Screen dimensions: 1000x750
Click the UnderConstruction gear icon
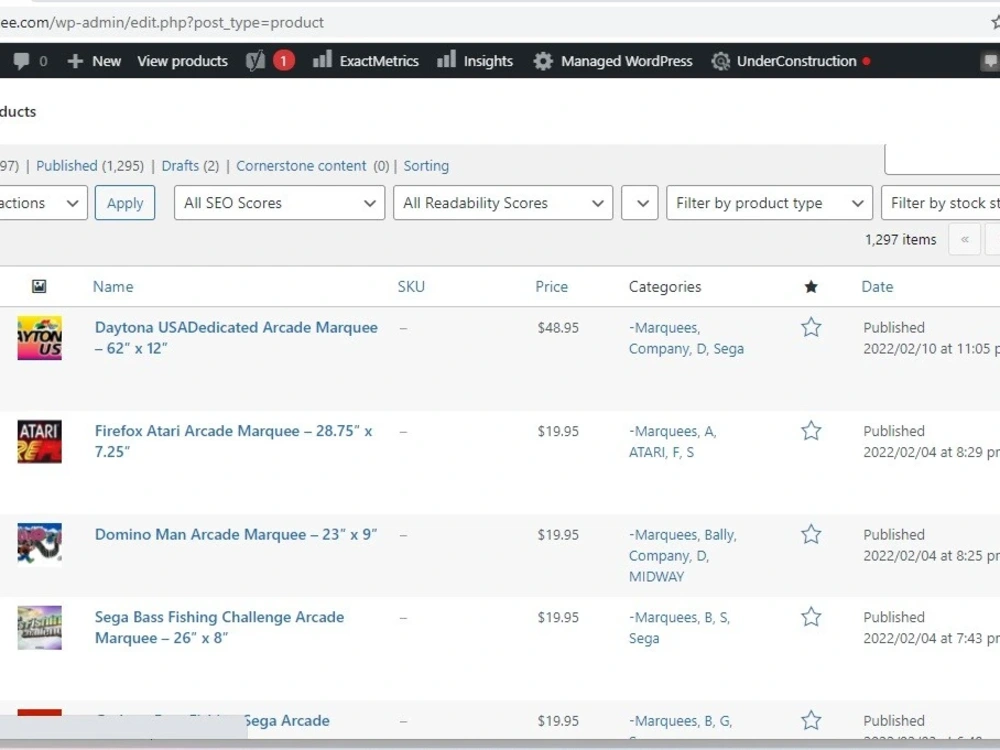[721, 61]
